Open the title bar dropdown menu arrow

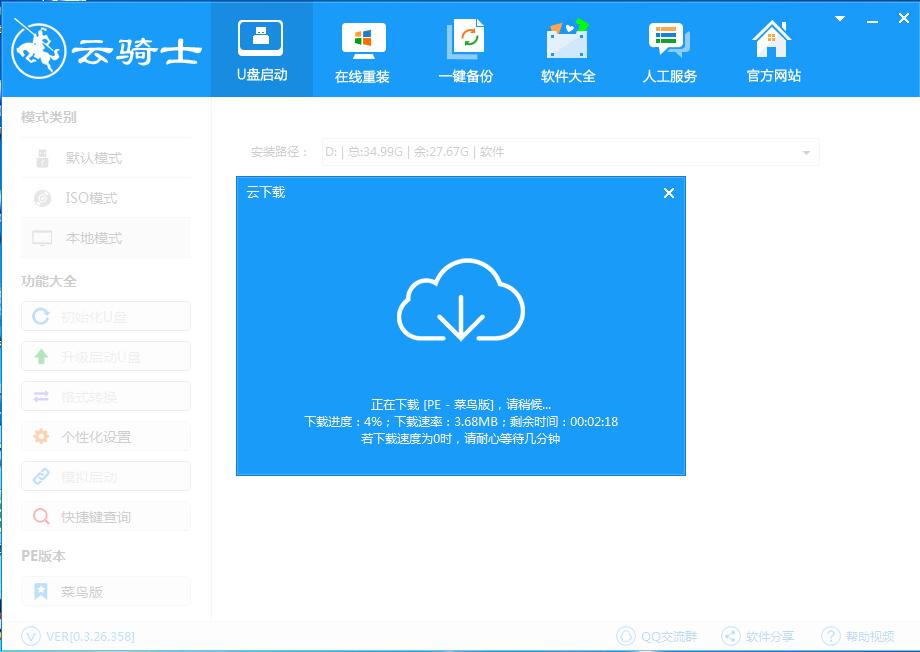840,19
